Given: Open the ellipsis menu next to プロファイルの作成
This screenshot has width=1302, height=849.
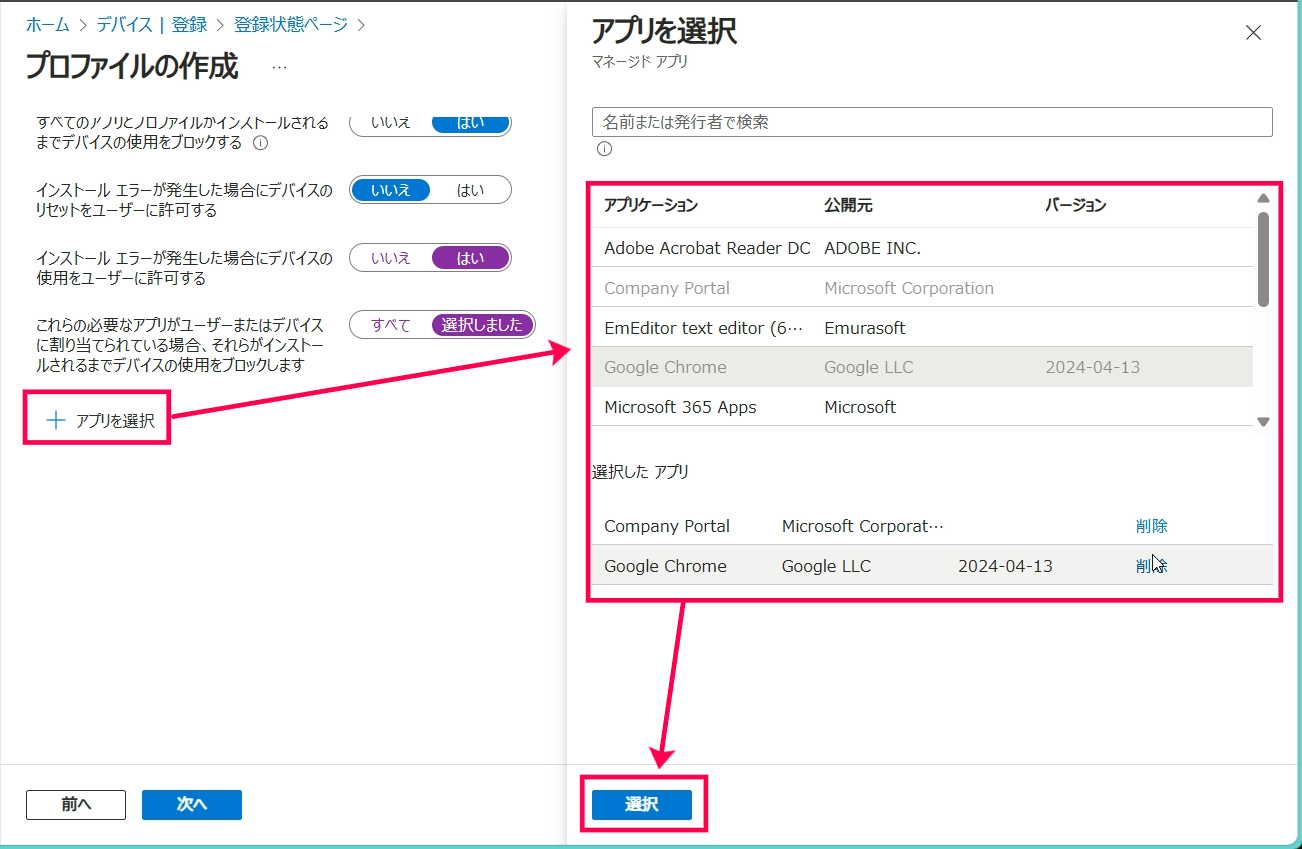Looking at the screenshot, I should (279, 67).
